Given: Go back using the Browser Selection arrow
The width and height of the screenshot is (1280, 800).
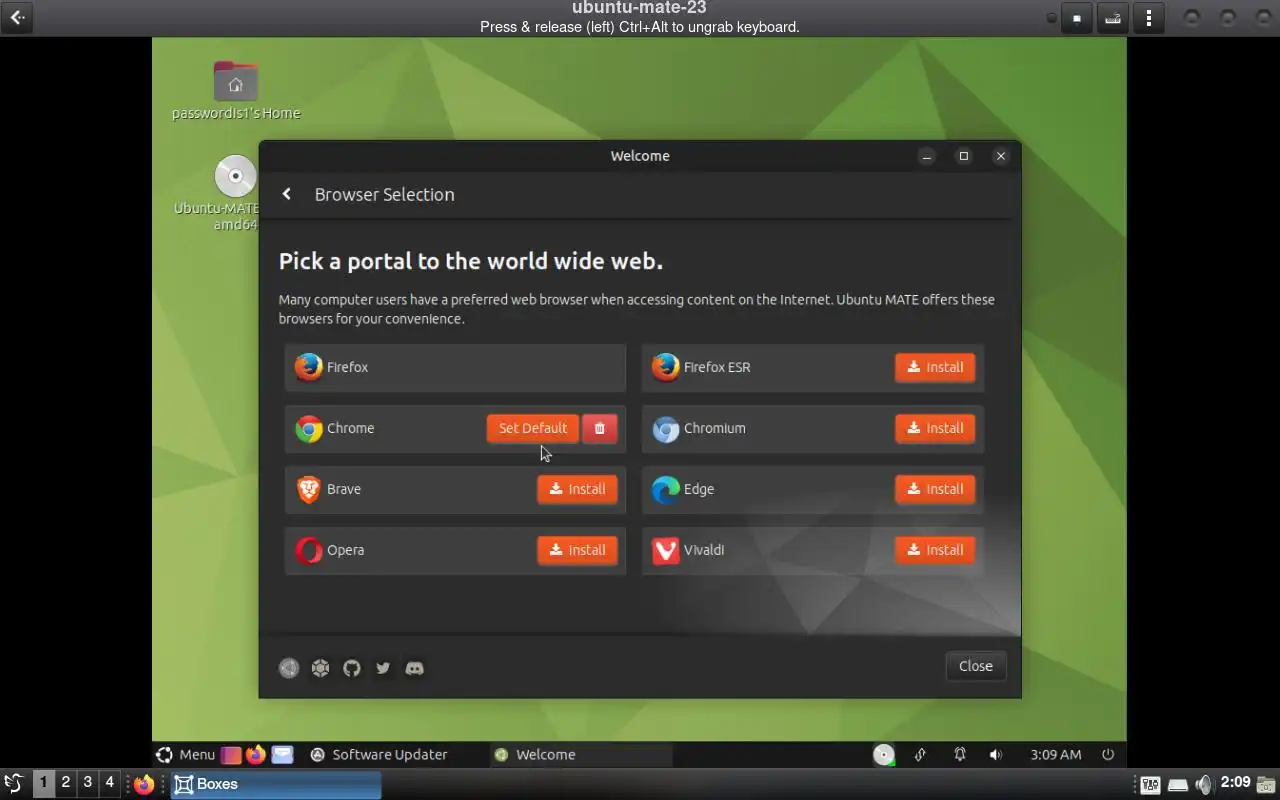Looking at the screenshot, I should coord(287,194).
